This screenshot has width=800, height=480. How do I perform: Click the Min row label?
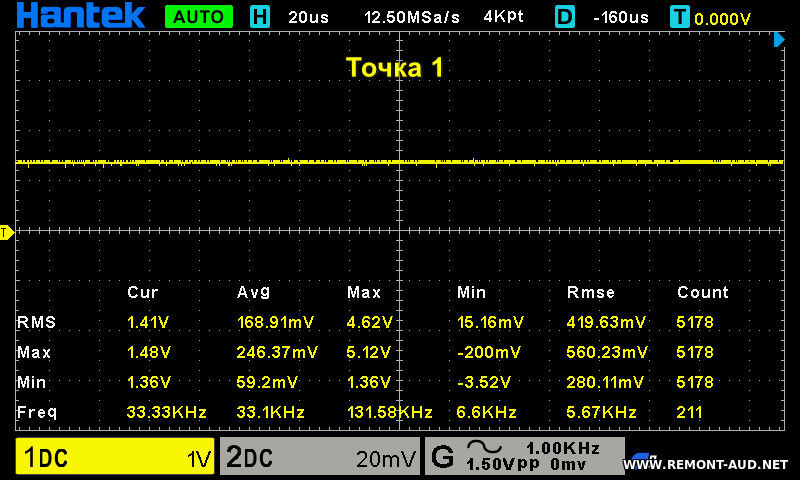coord(32,383)
